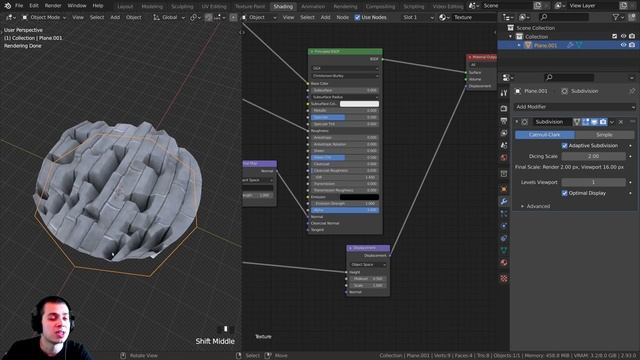Toggle Subdivision modifier render camera icon
The height and width of the screenshot is (360, 640).
[x=603, y=122]
